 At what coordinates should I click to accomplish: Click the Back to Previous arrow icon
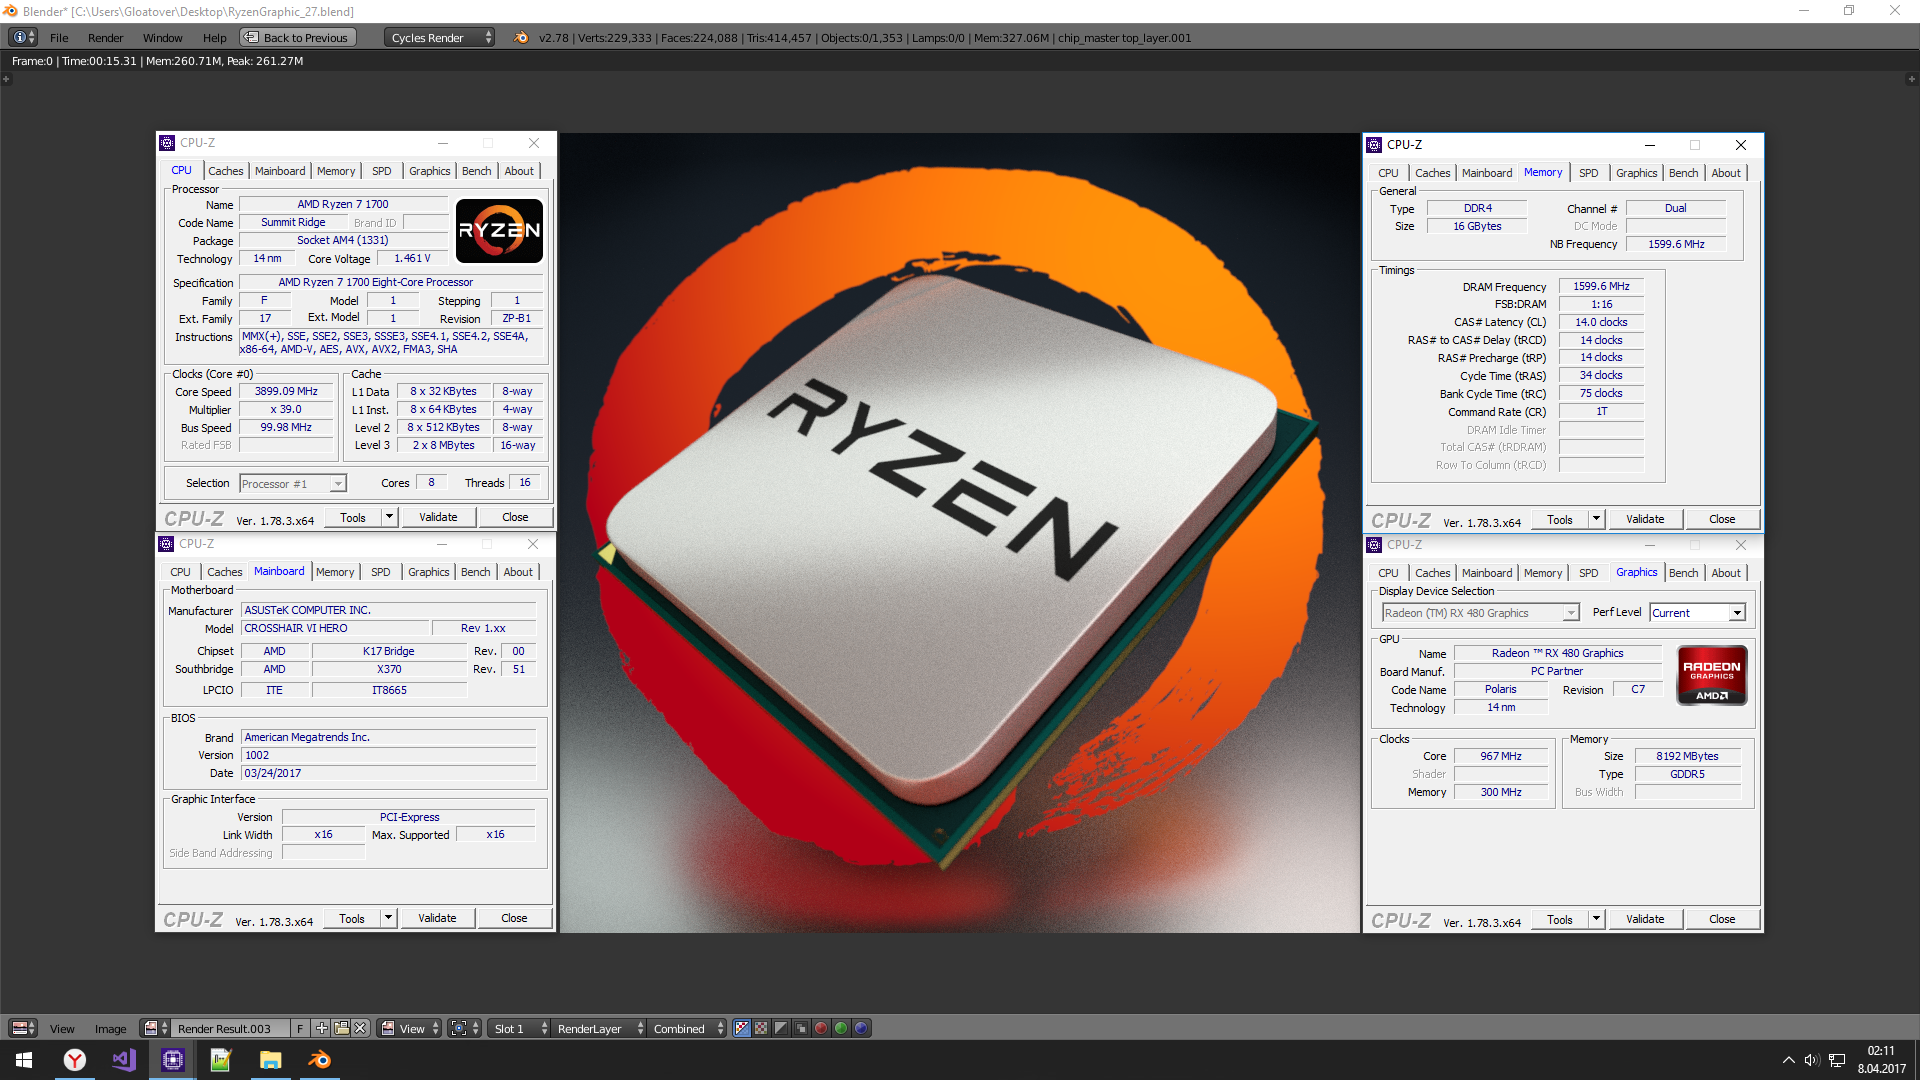(x=251, y=37)
